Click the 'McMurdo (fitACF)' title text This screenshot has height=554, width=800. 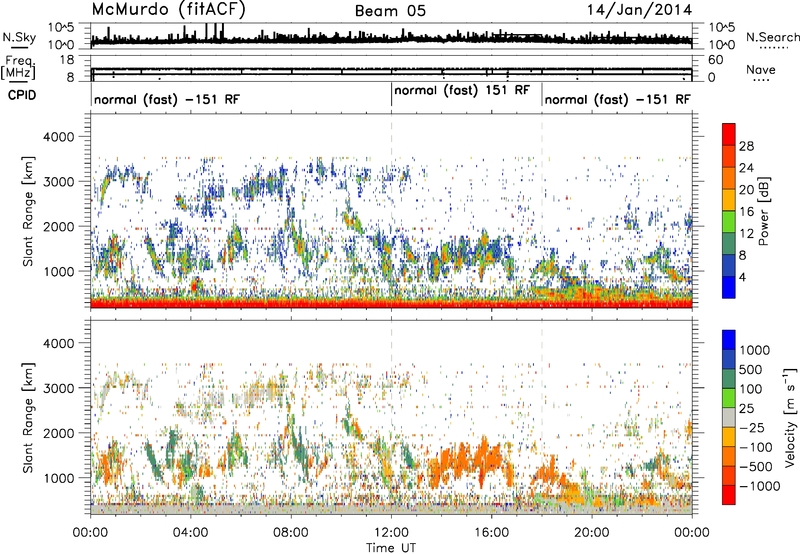(168, 10)
